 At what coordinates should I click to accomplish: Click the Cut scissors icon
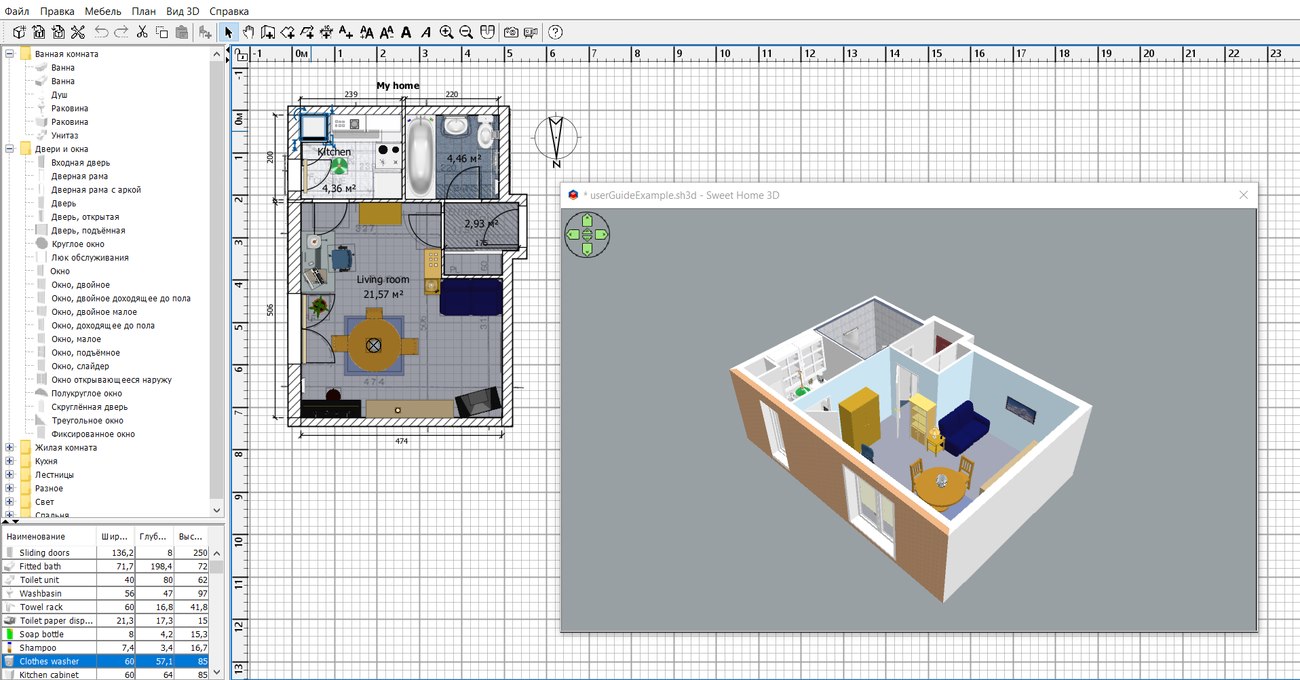pos(142,32)
